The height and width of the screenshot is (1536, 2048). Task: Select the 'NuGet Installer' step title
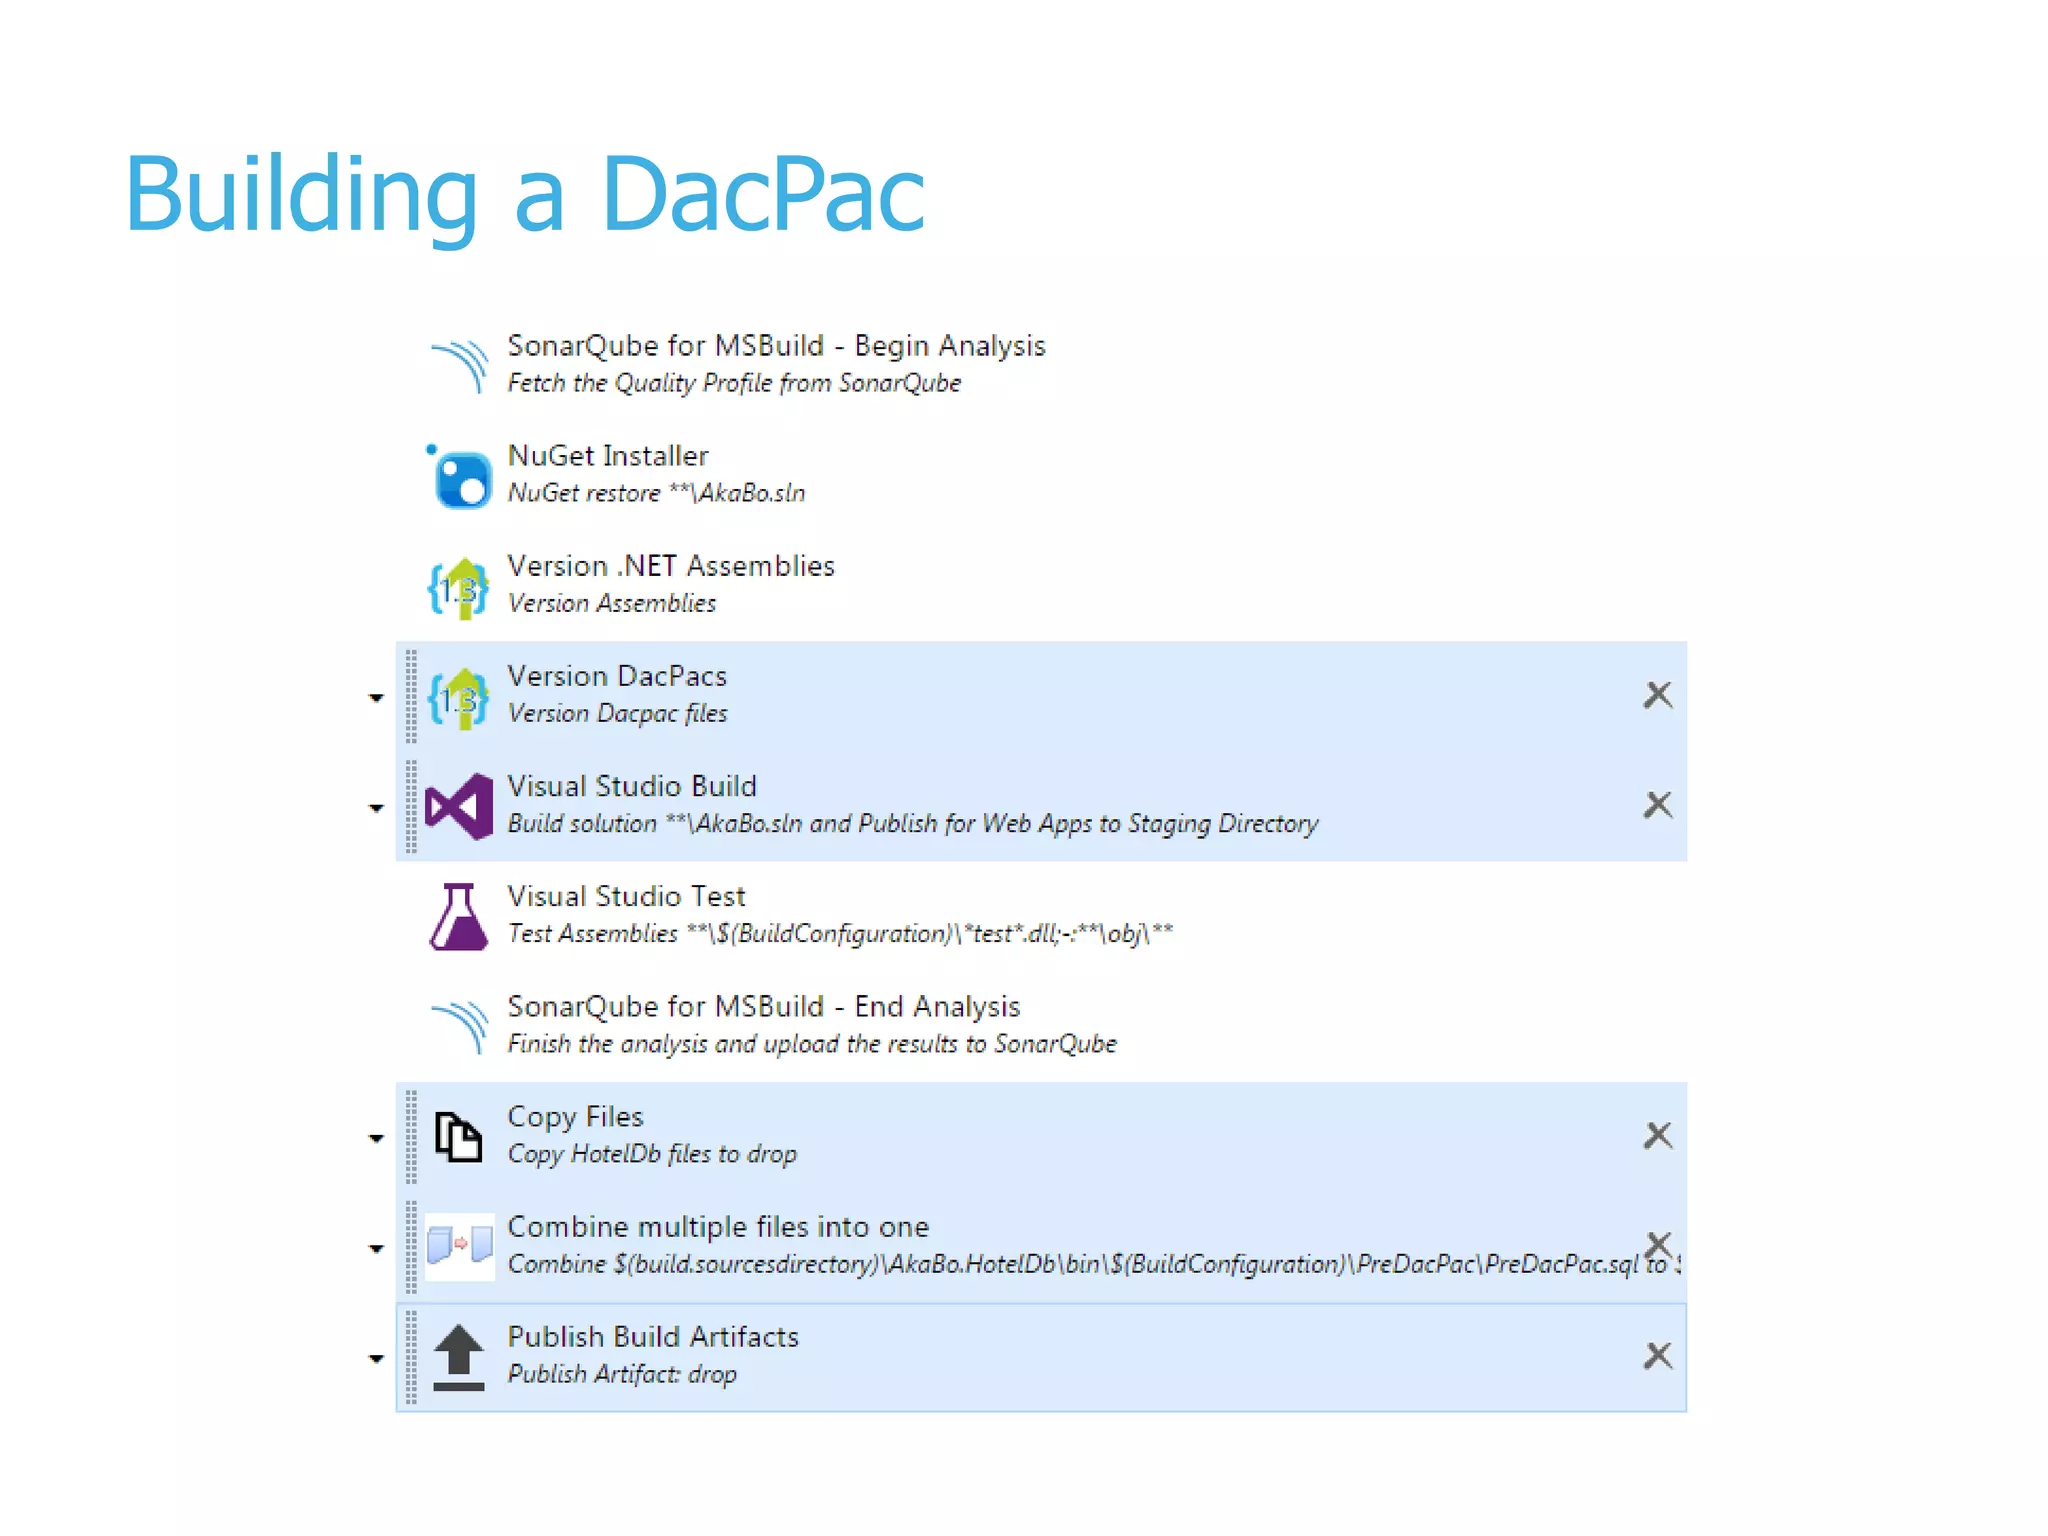coord(608,456)
